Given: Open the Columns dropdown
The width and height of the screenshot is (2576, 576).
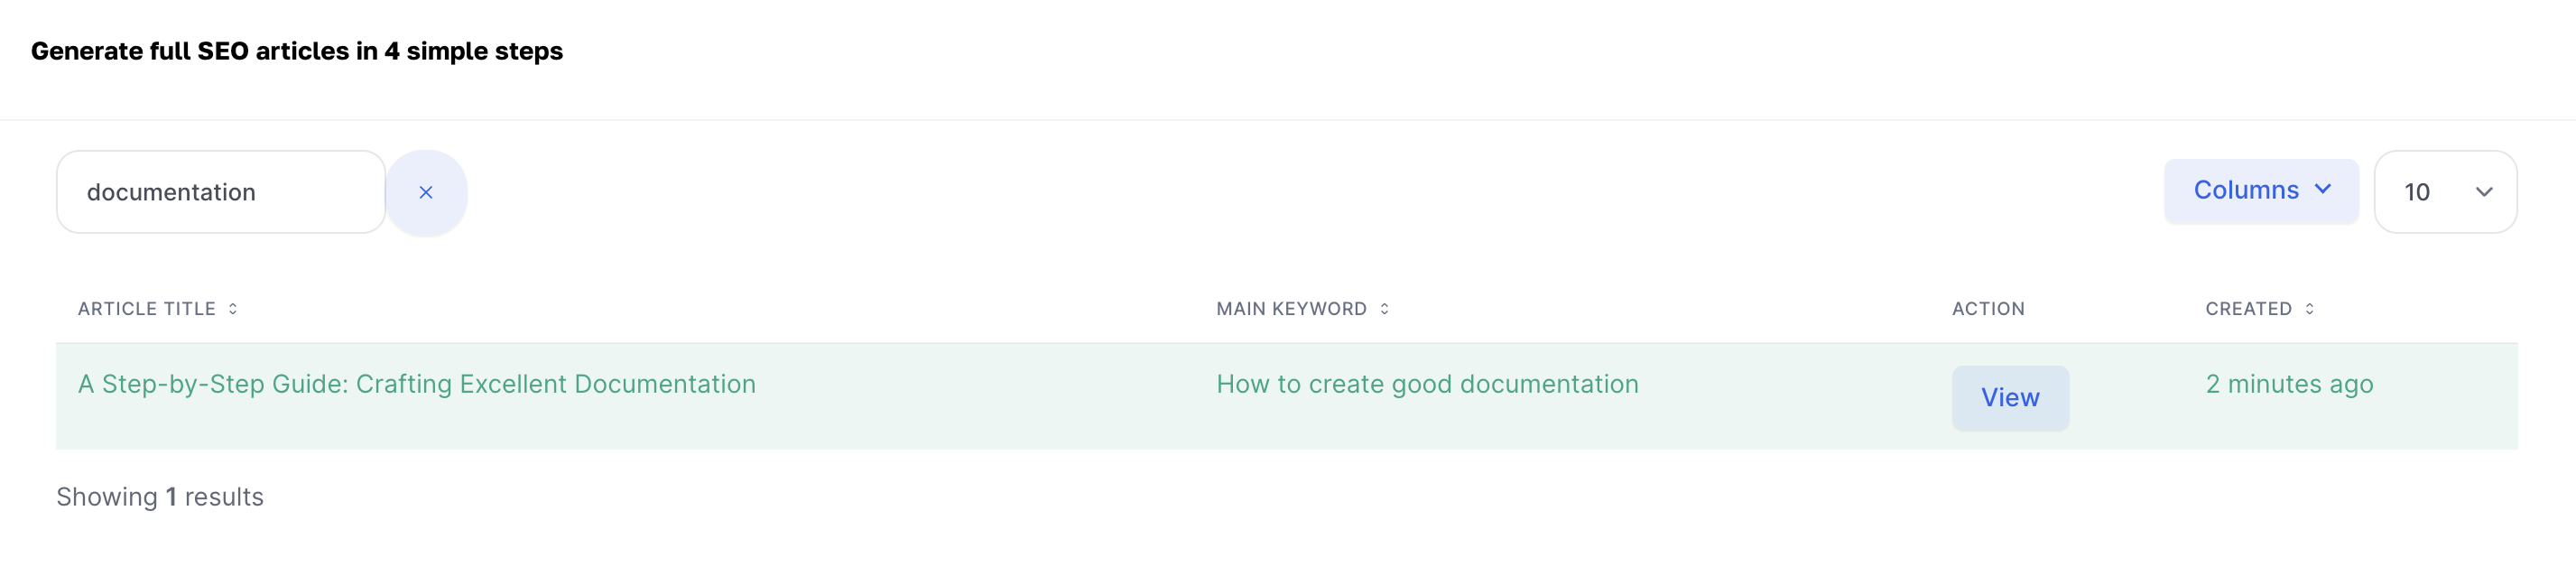Looking at the screenshot, I should click(x=2261, y=190).
